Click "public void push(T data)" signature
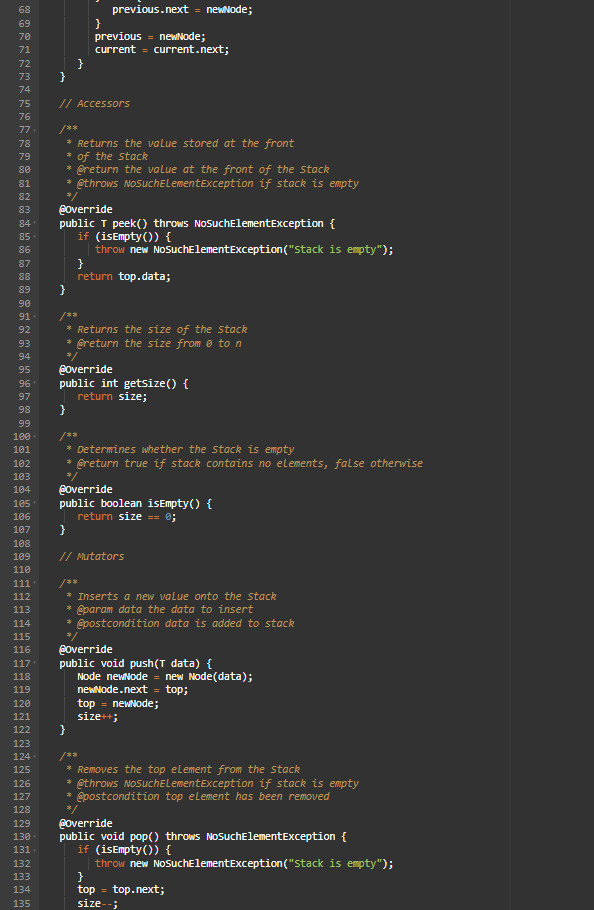The image size is (594, 910). click(x=130, y=663)
